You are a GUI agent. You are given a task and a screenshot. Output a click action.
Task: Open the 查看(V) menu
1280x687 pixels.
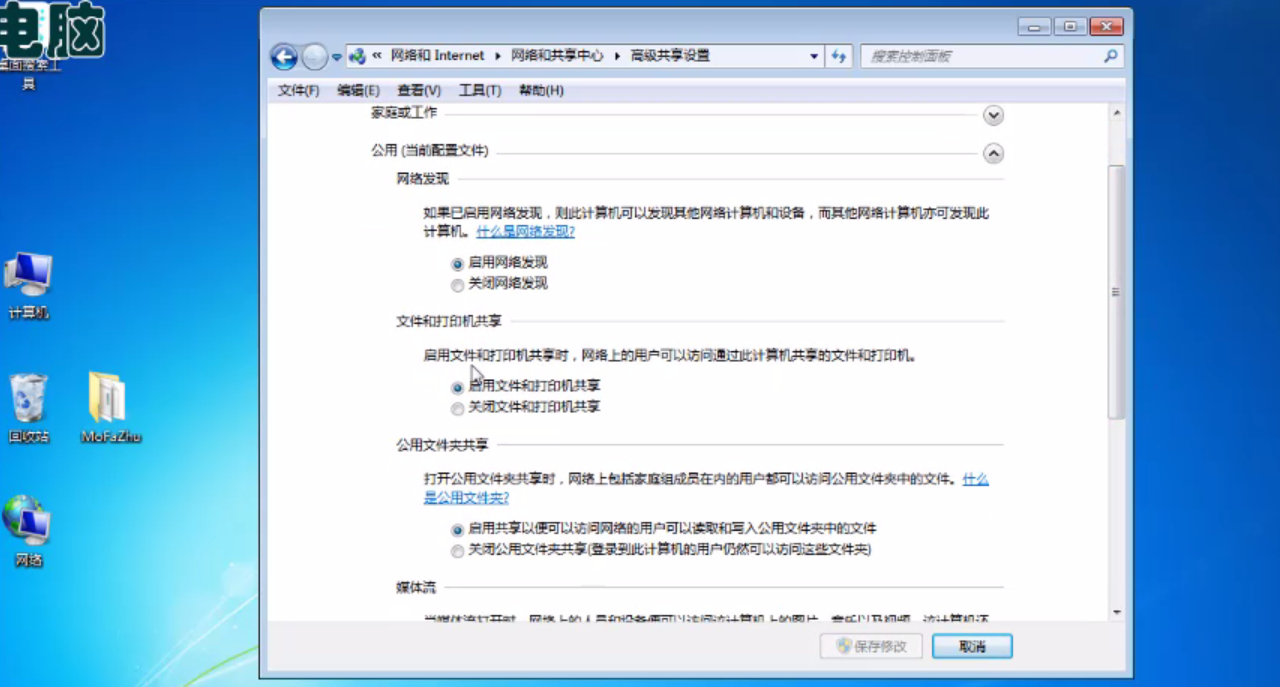click(x=418, y=90)
